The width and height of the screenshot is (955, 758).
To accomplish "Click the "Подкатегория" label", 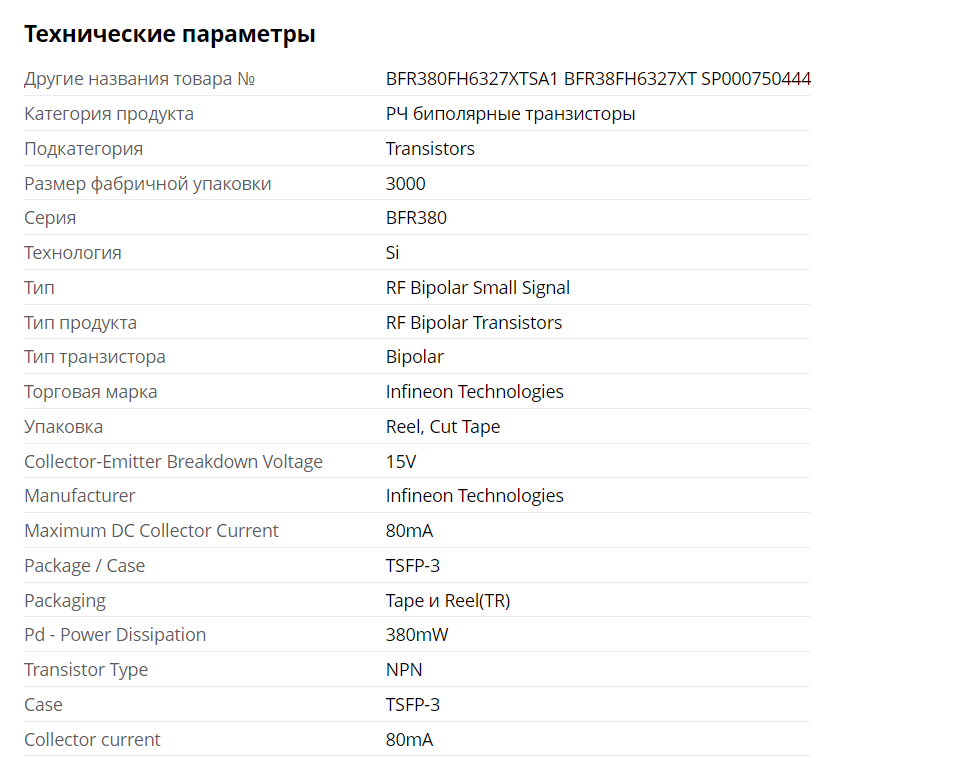I will point(83,149).
